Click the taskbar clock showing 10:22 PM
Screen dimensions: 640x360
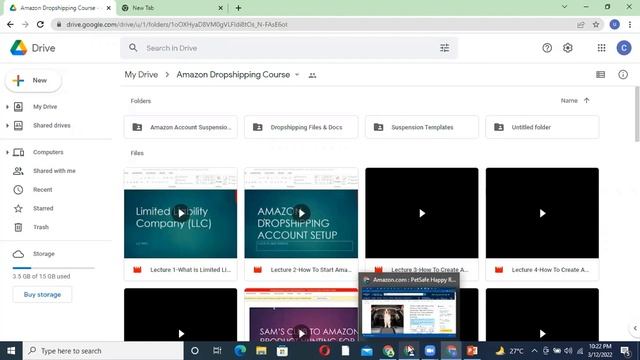point(600,351)
